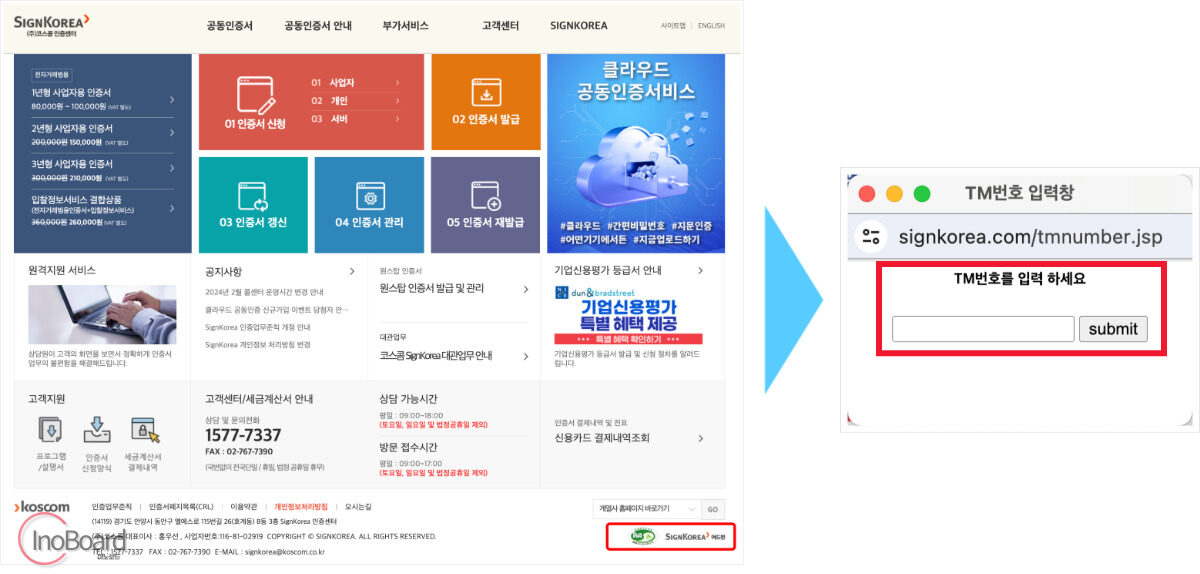Select 03 서버 application option

(356, 119)
